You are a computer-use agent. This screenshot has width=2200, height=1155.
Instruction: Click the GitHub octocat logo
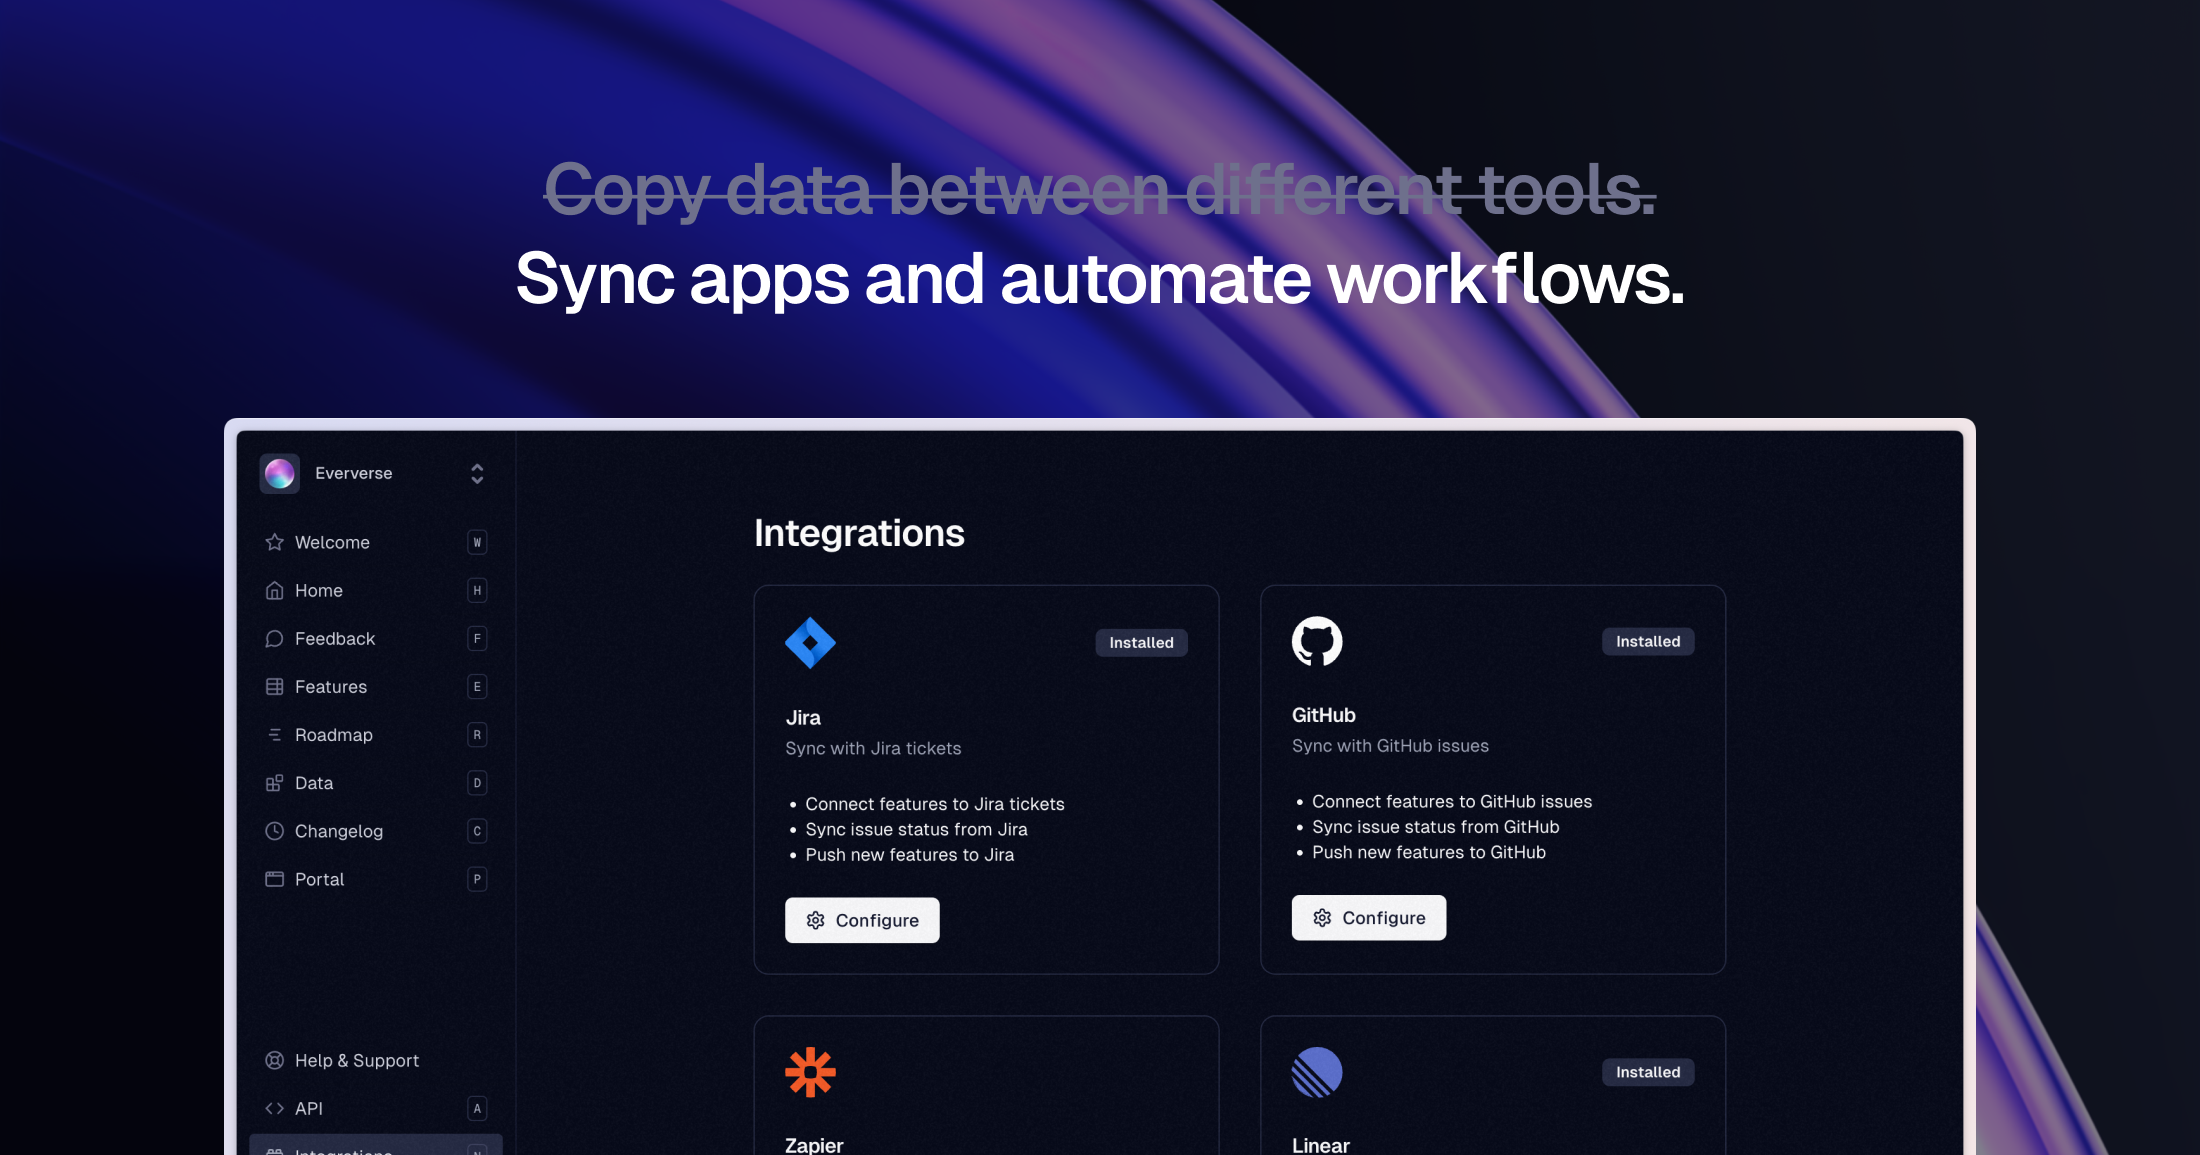[1317, 641]
